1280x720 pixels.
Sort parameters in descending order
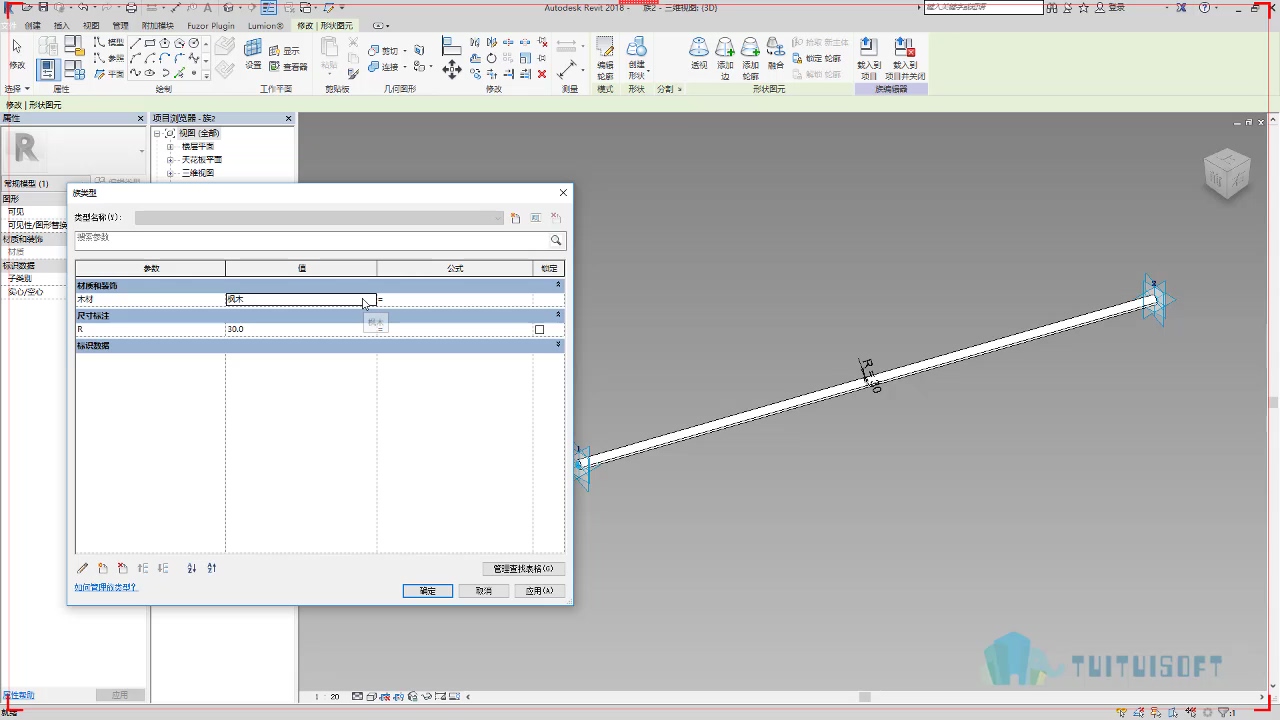coord(212,568)
